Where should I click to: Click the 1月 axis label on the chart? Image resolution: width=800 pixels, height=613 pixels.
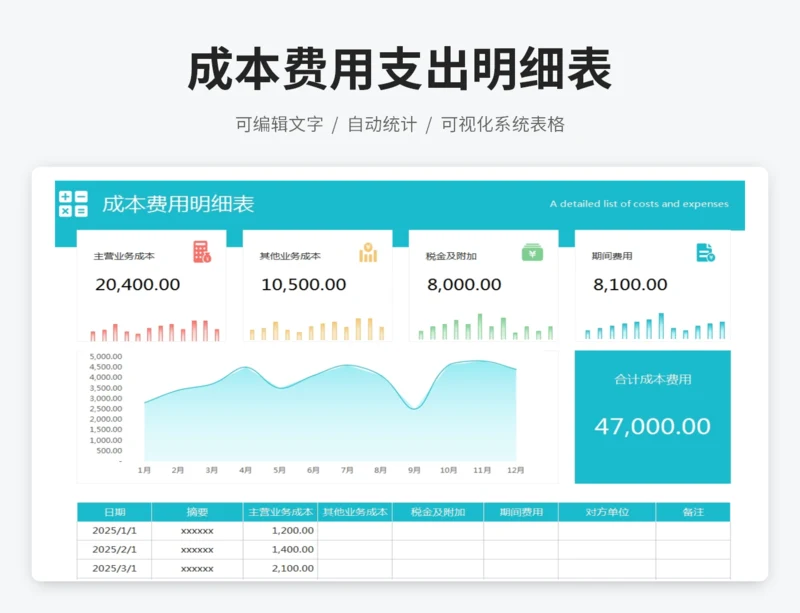144,470
